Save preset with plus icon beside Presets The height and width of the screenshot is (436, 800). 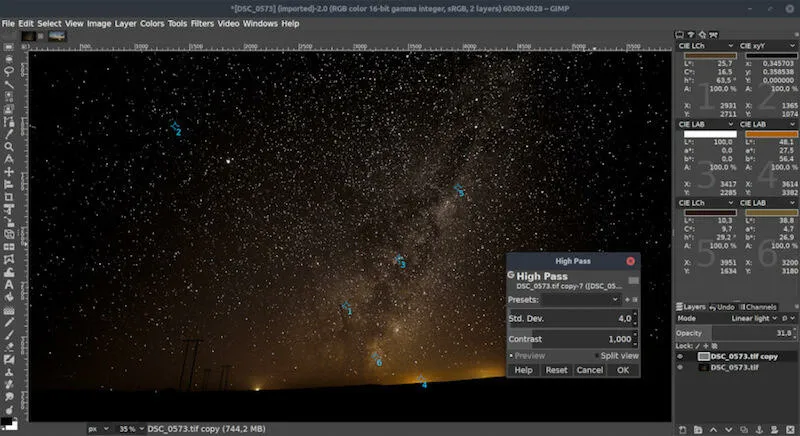(x=626, y=299)
